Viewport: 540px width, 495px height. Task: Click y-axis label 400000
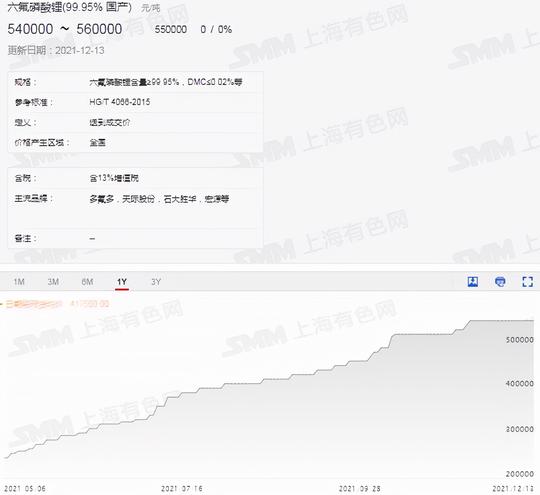click(x=520, y=383)
